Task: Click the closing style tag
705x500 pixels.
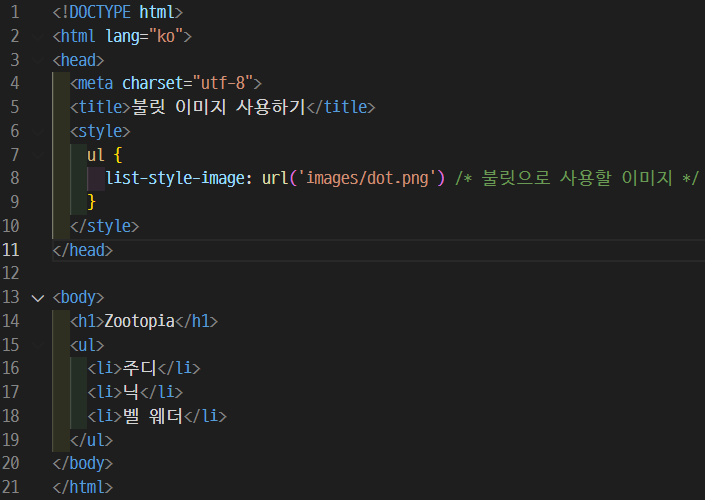Action: 105,226
